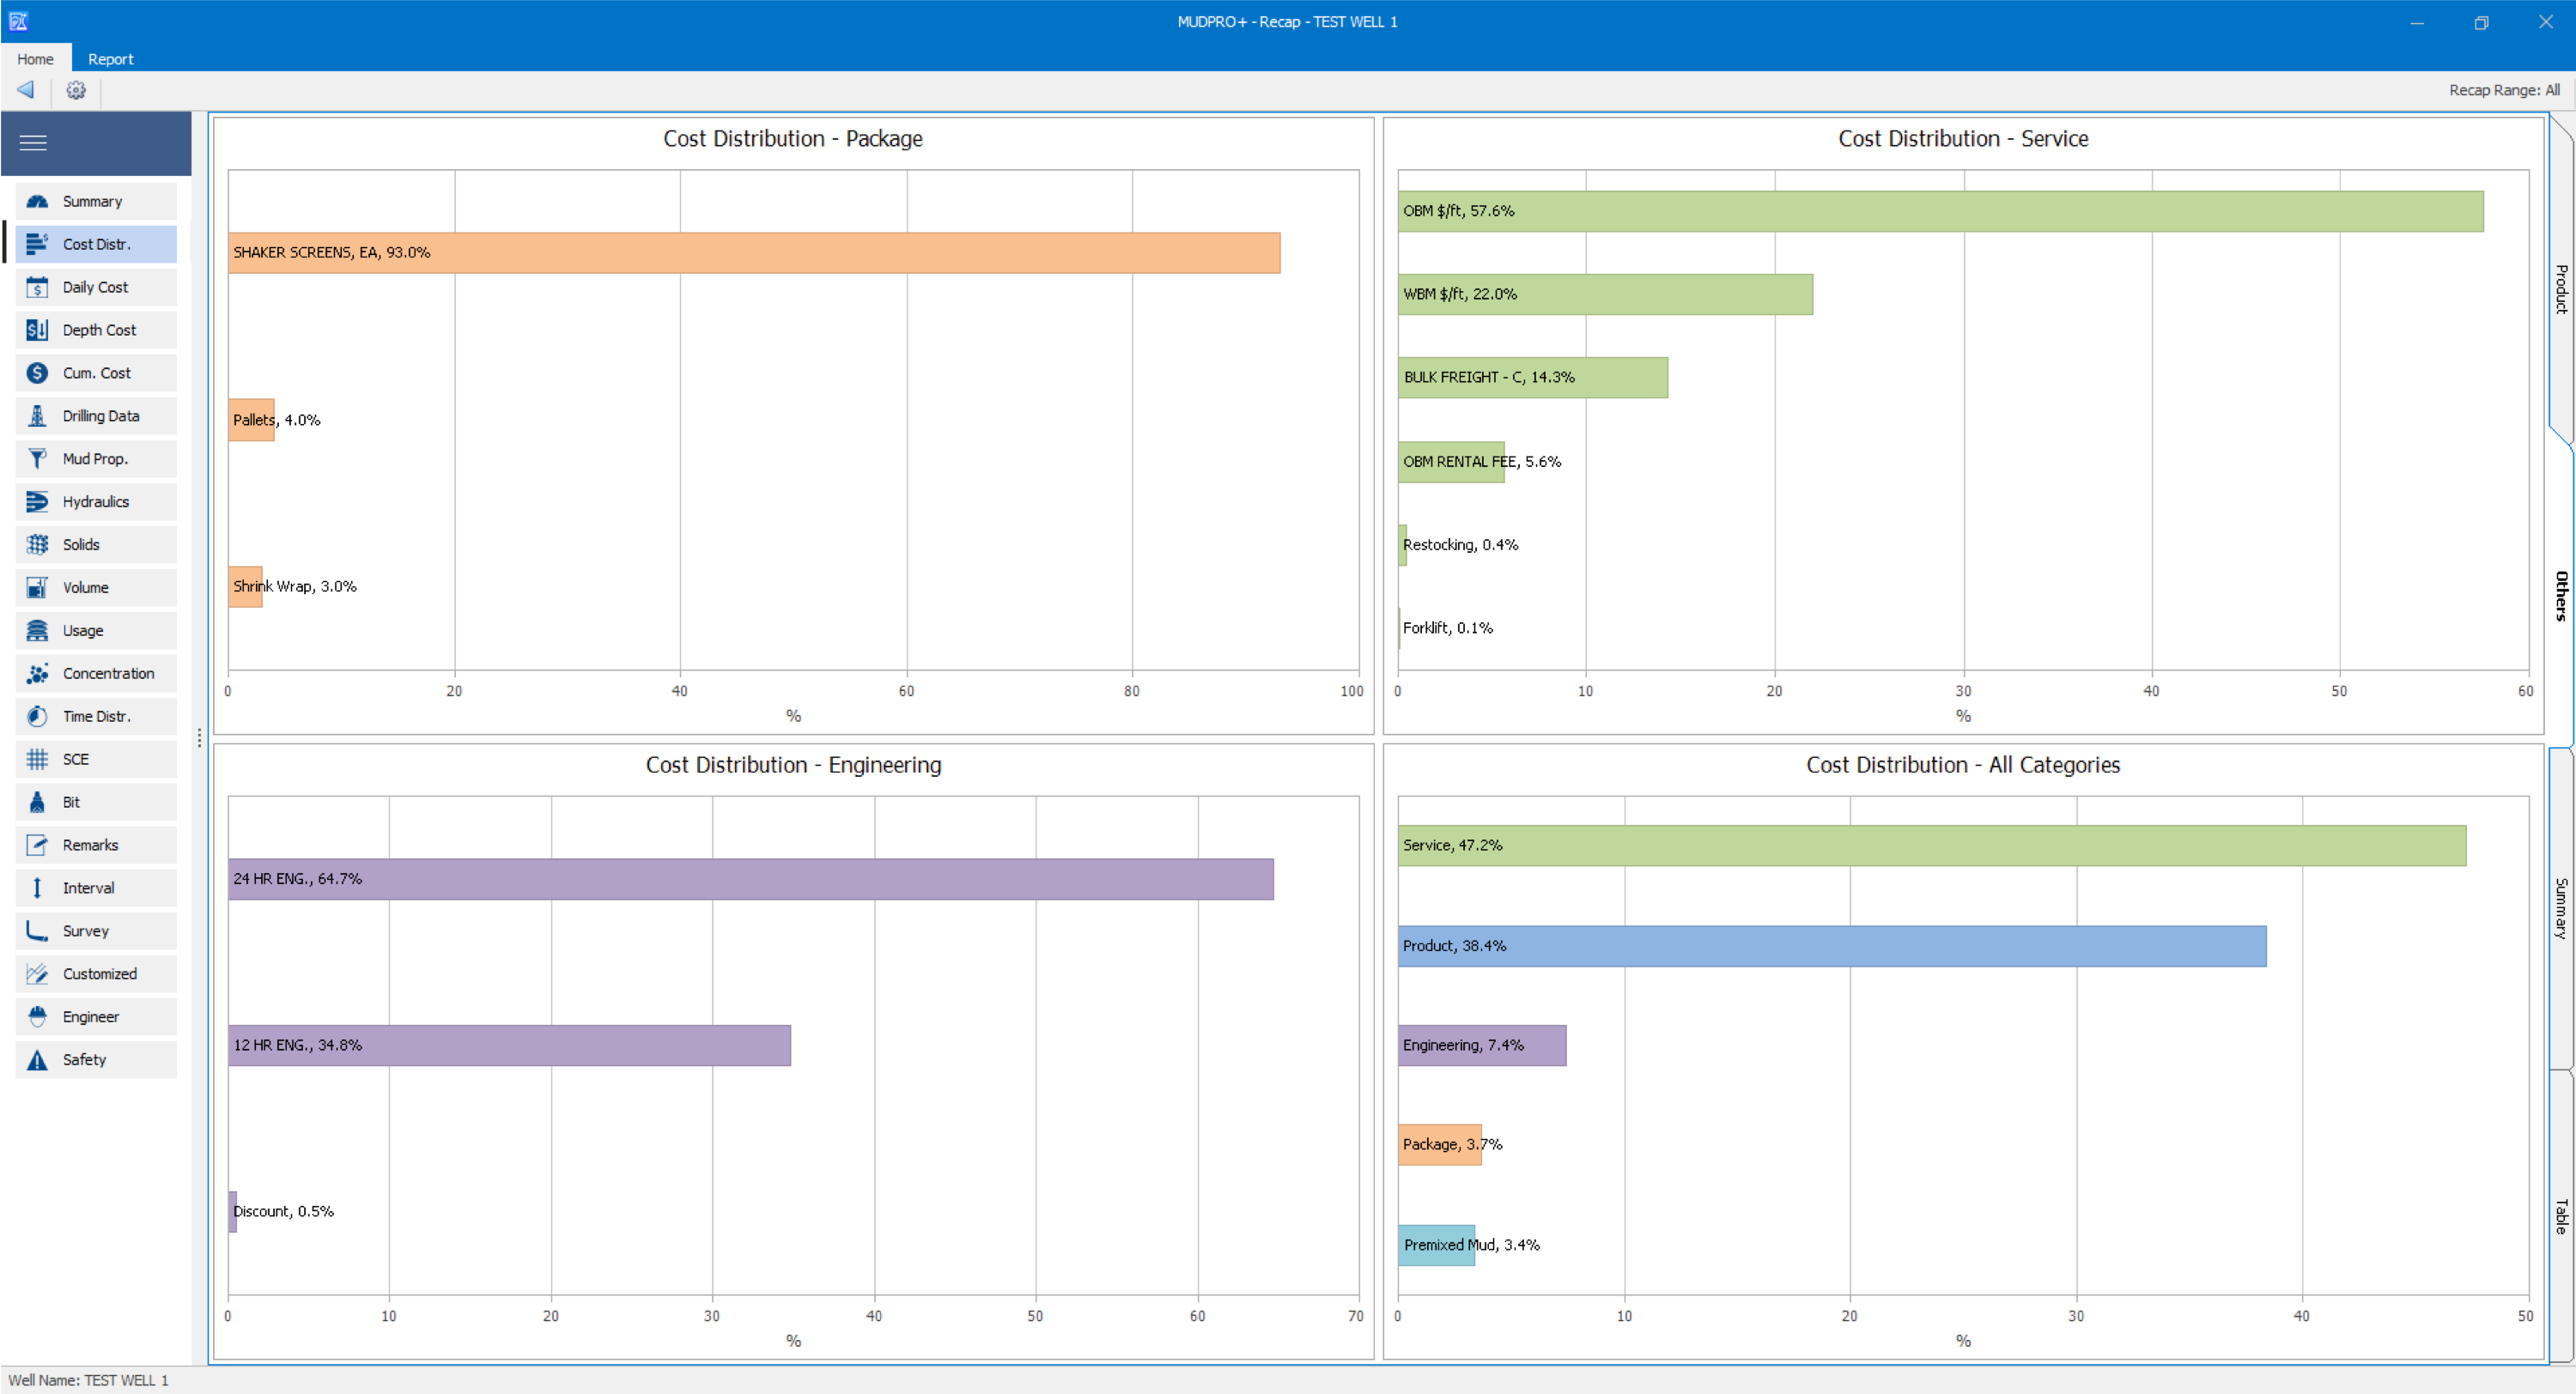Open the Summary vertical side tab
Image resolution: width=2576 pixels, height=1394 pixels.
(2561, 907)
